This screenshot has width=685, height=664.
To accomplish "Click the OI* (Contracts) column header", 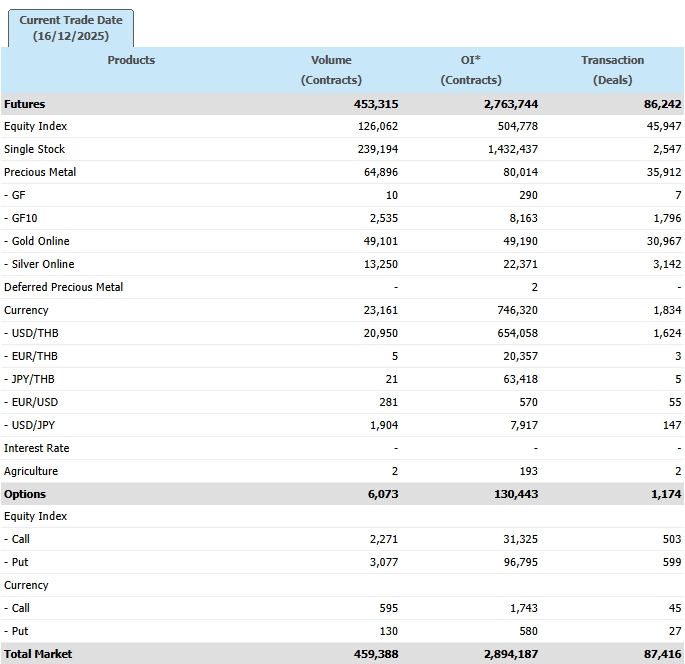I will pyautogui.click(x=471, y=70).
